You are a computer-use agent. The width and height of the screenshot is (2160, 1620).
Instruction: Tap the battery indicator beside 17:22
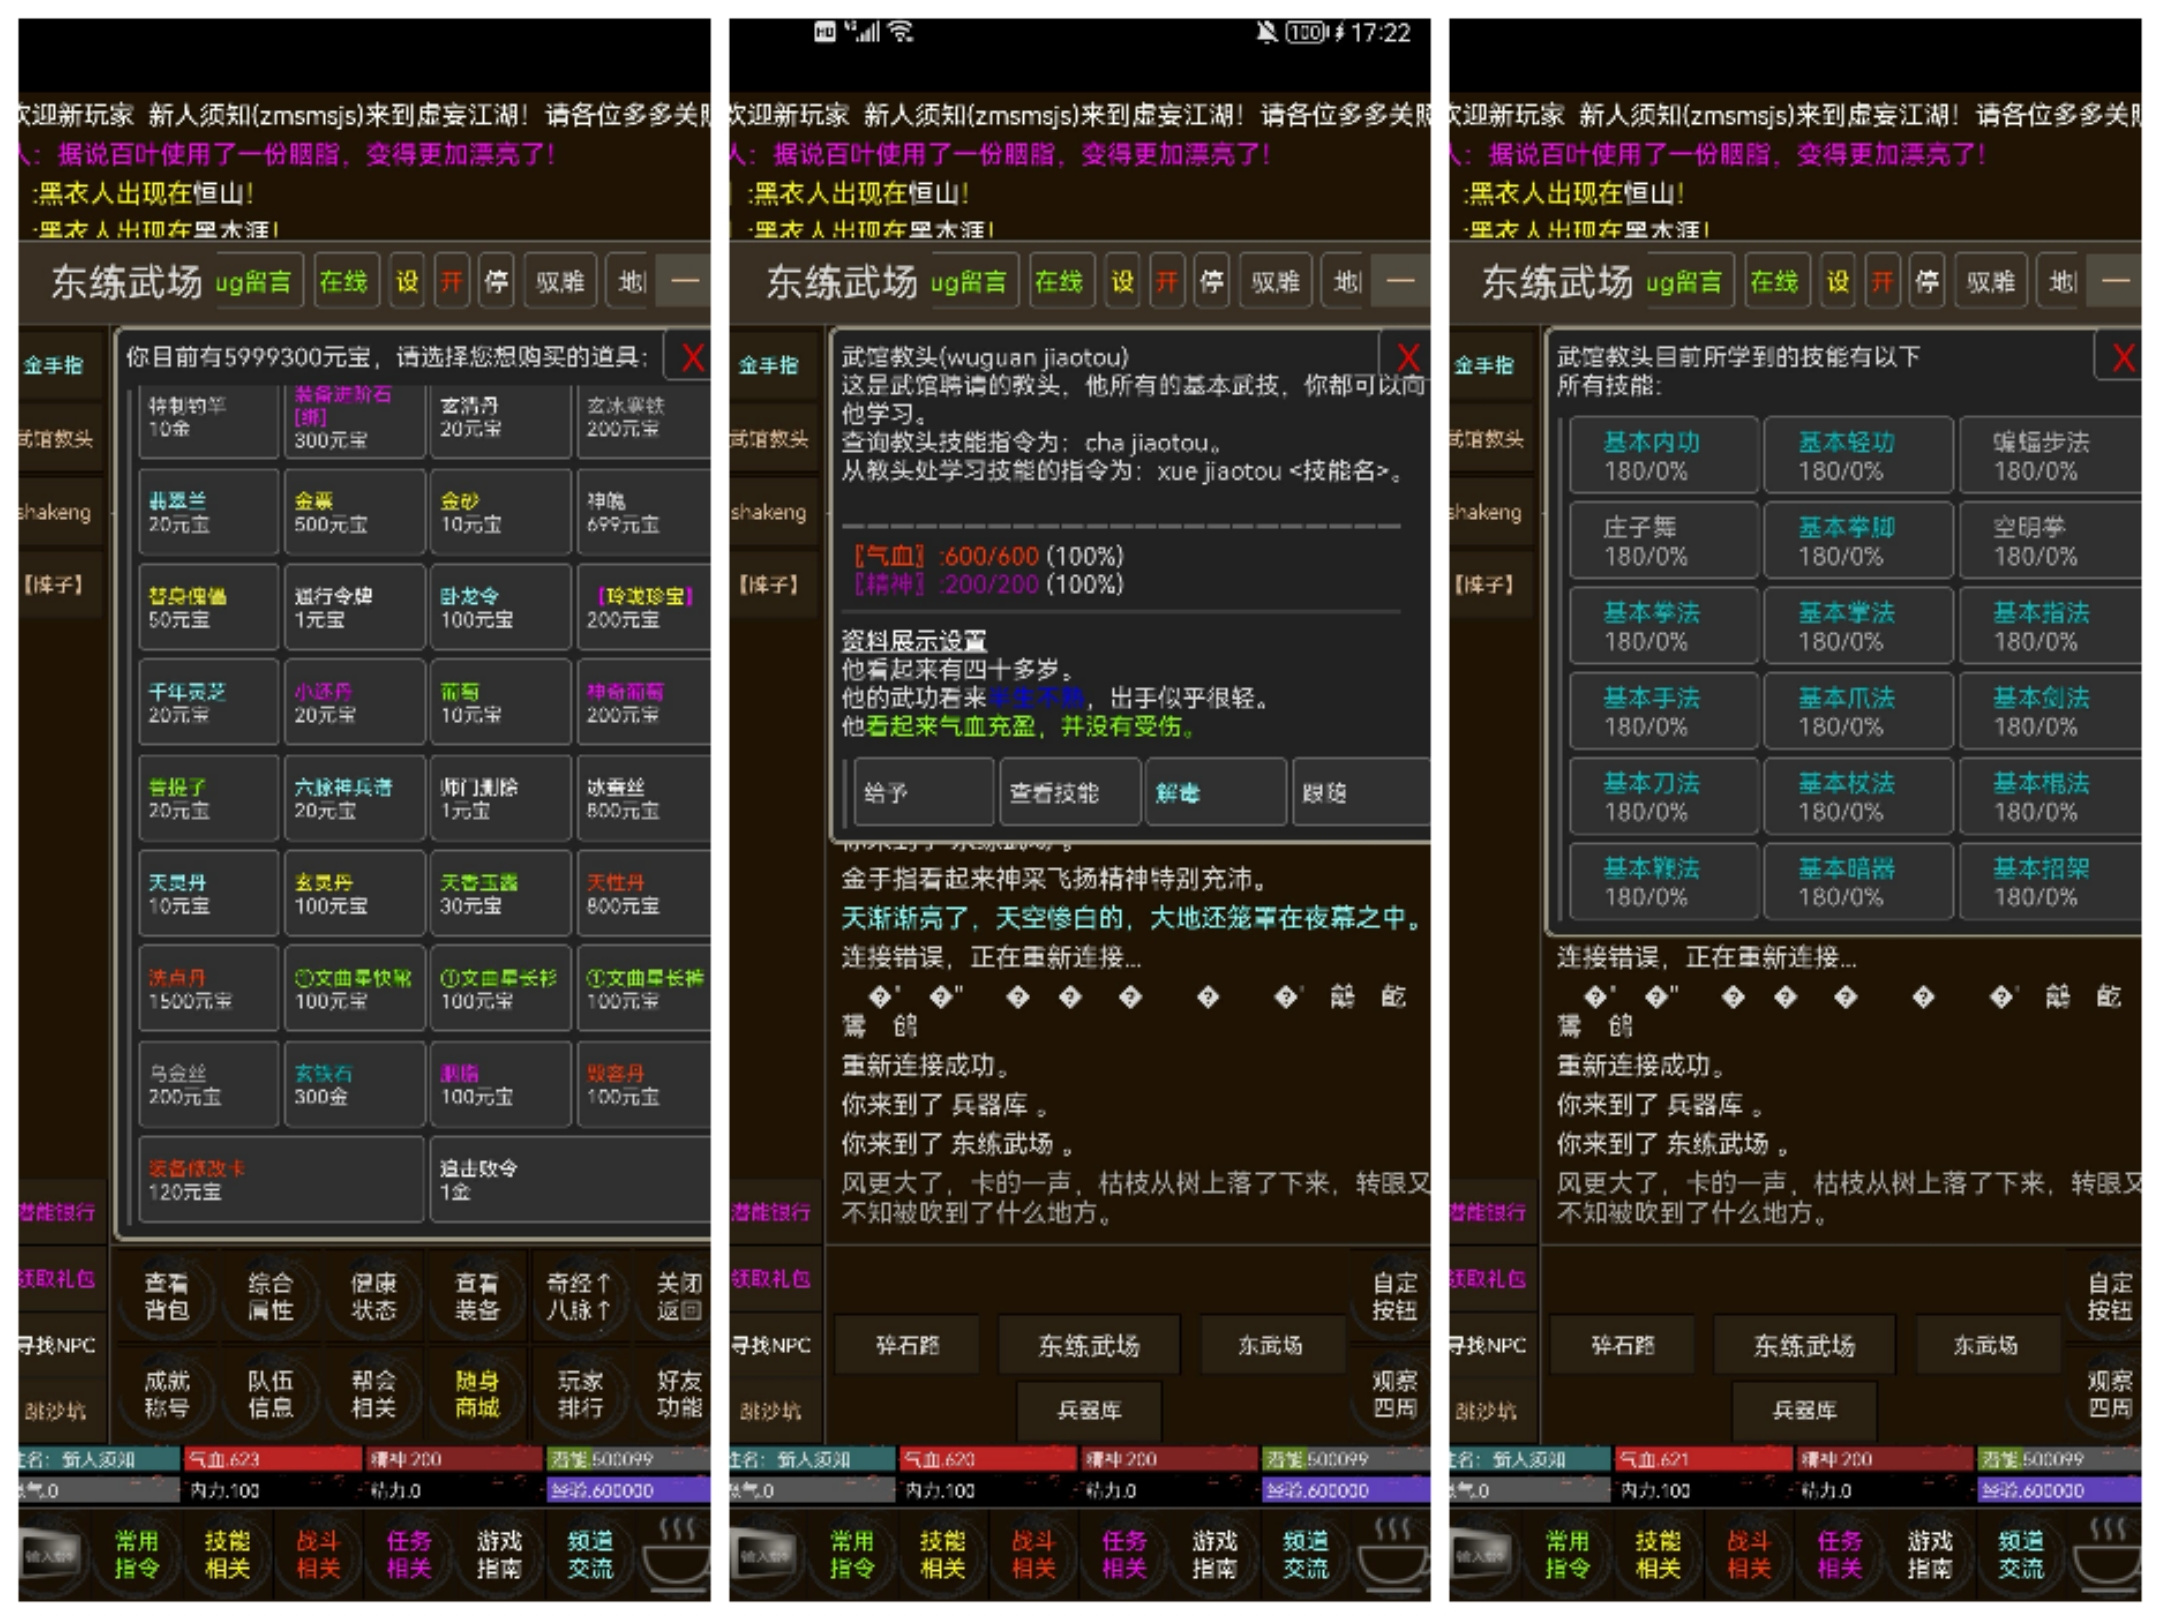(1307, 32)
